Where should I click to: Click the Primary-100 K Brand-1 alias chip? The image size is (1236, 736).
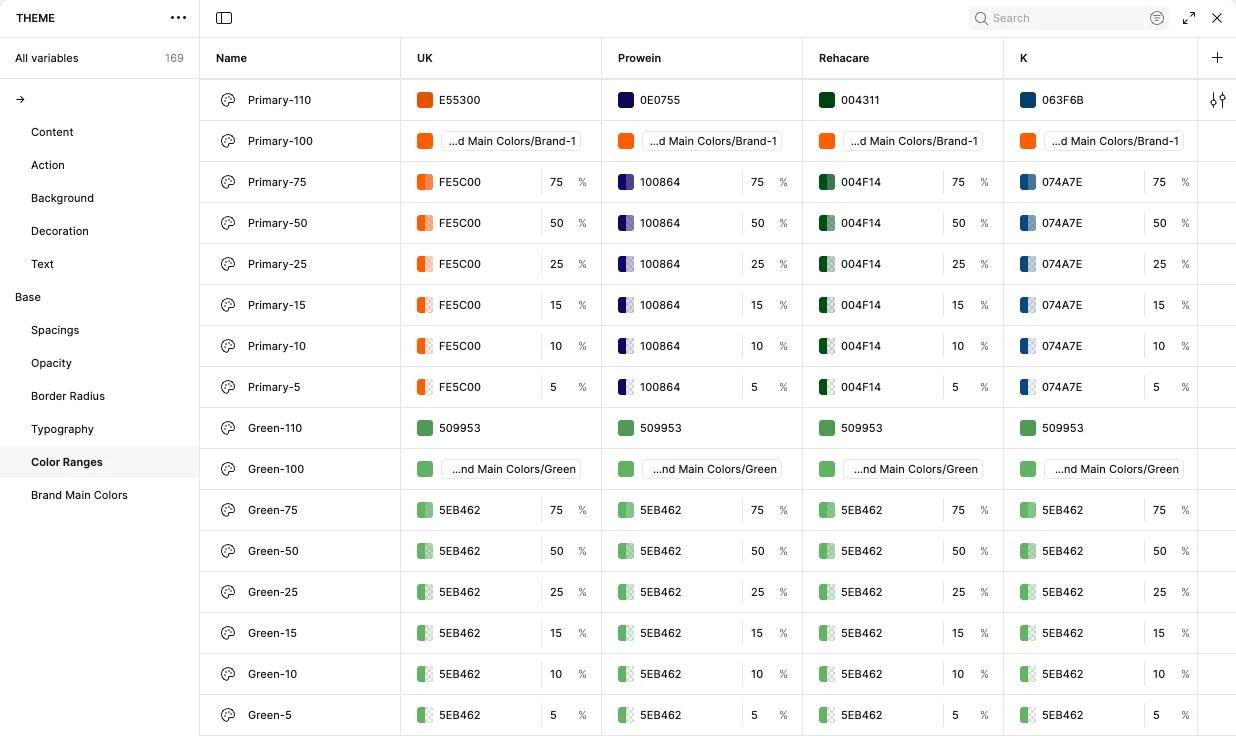[1114, 141]
